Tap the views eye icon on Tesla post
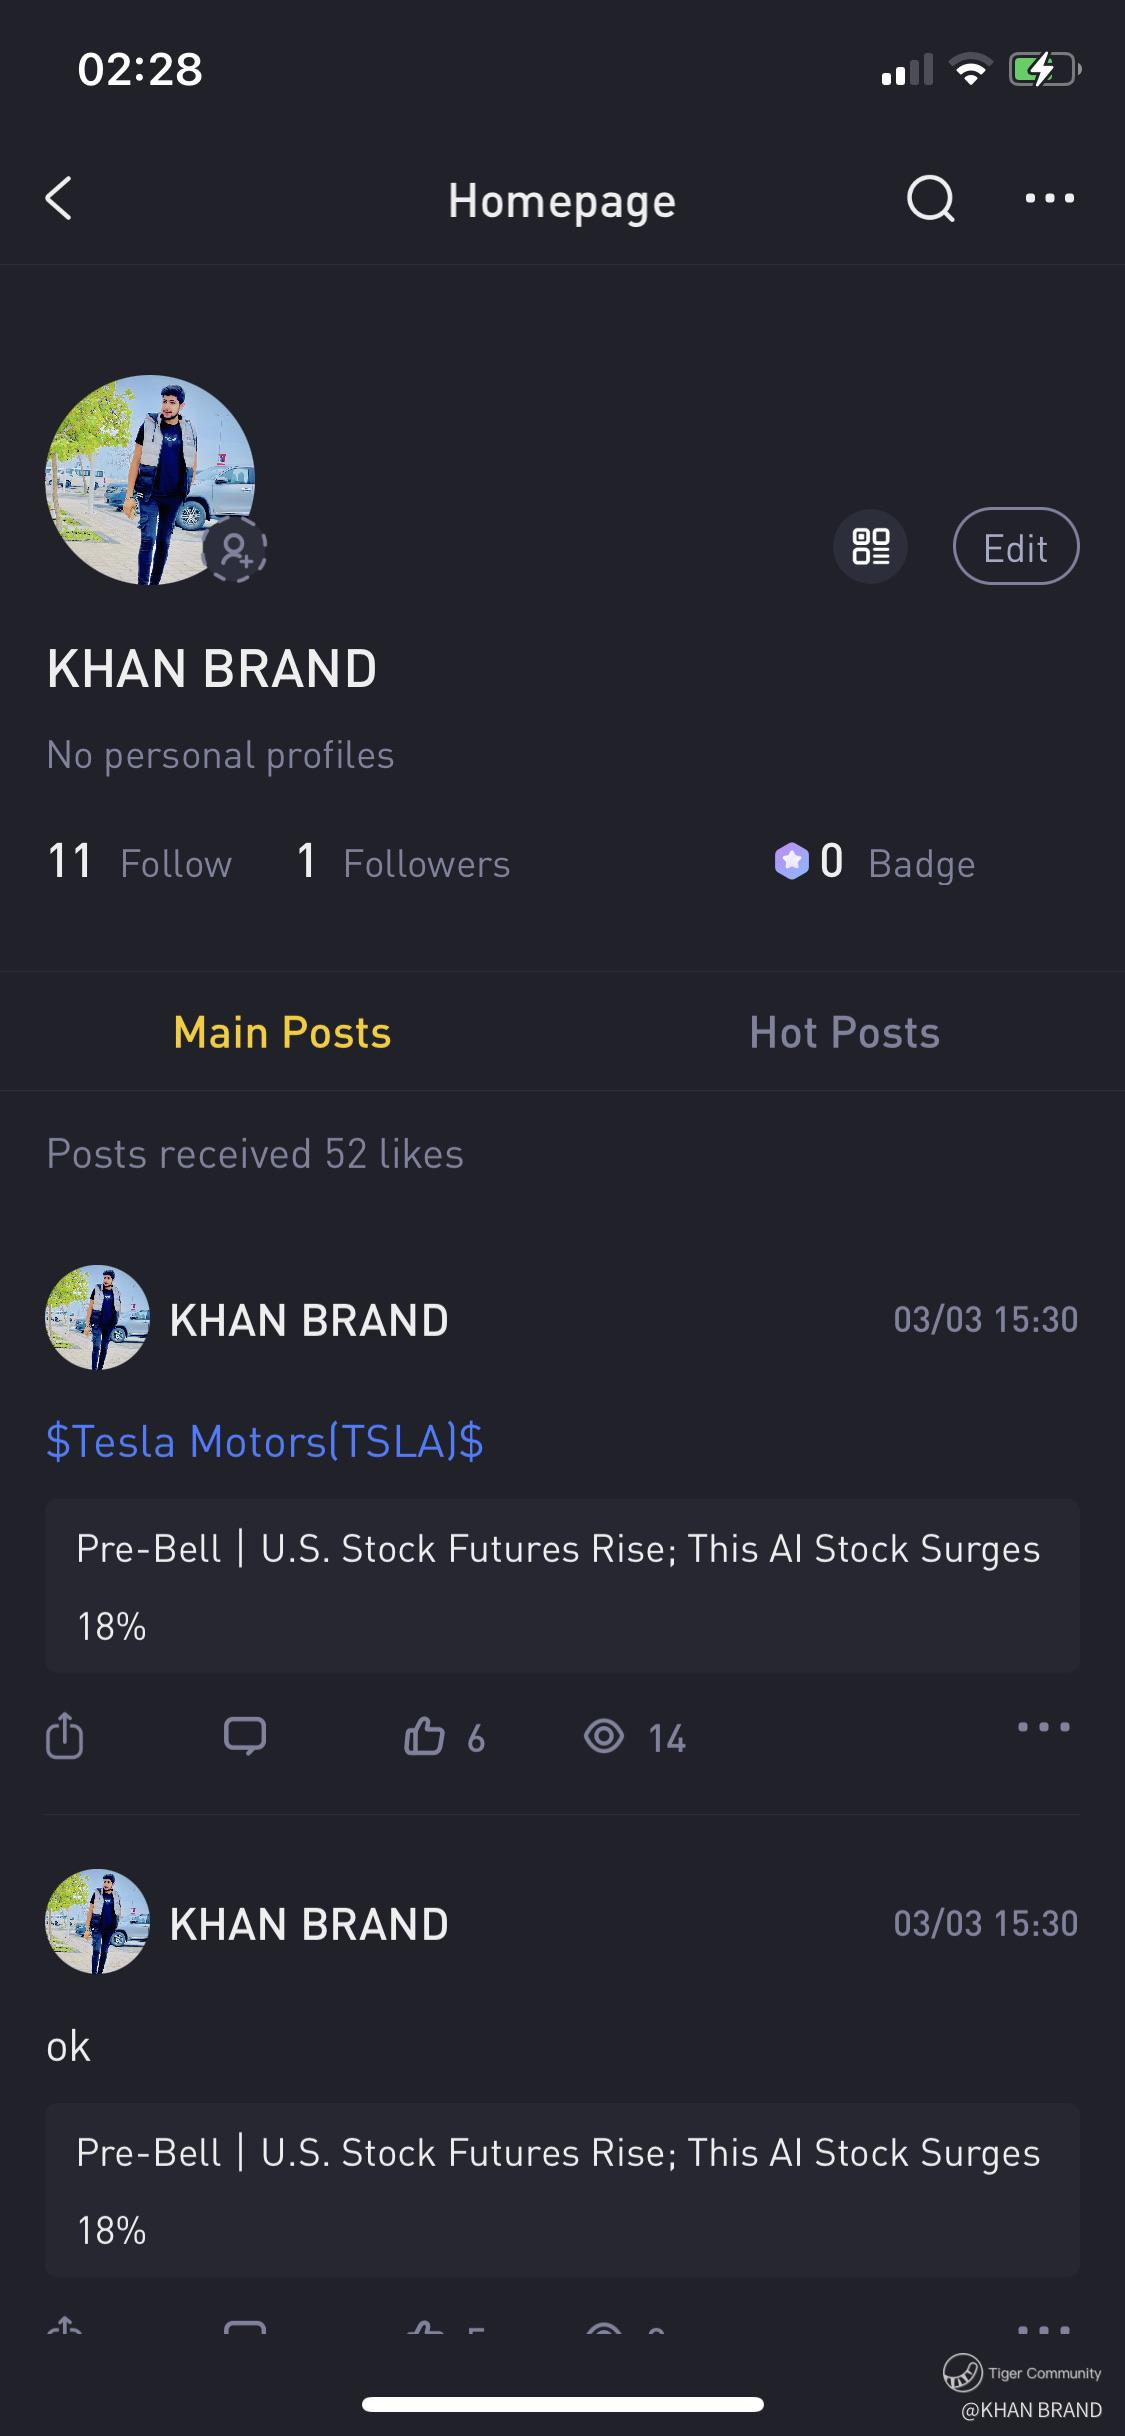The width and height of the screenshot is (1125, 2436). click(x=604, y=1736)
